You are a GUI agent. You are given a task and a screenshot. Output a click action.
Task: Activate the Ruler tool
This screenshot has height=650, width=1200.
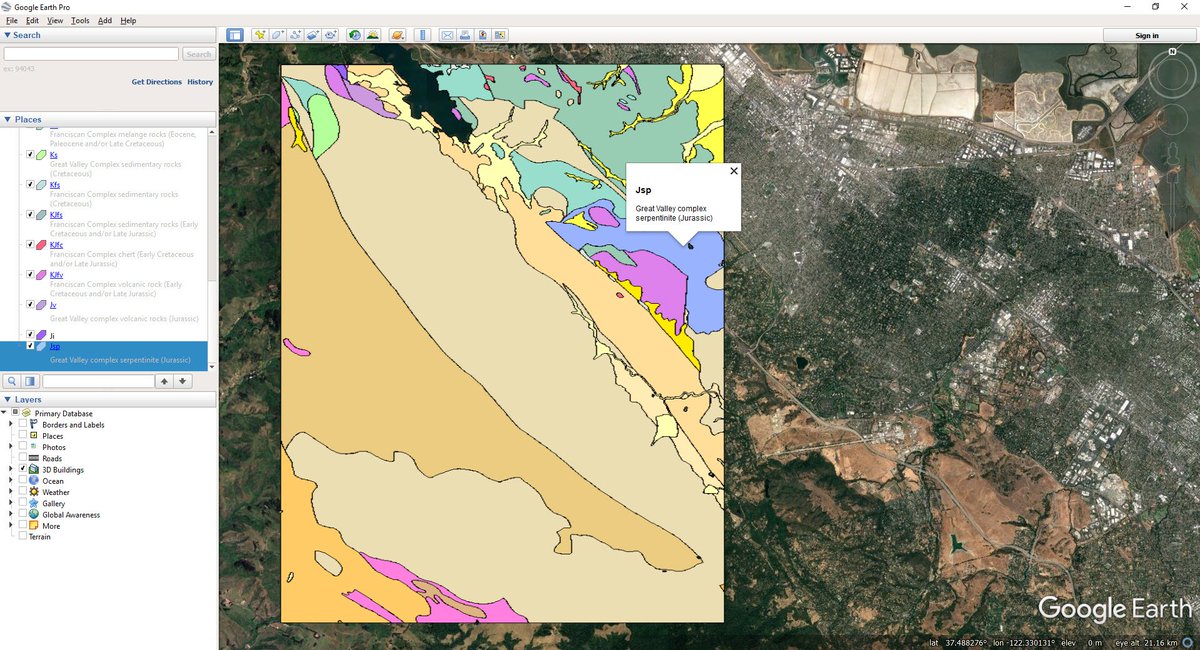click(422, 35)
